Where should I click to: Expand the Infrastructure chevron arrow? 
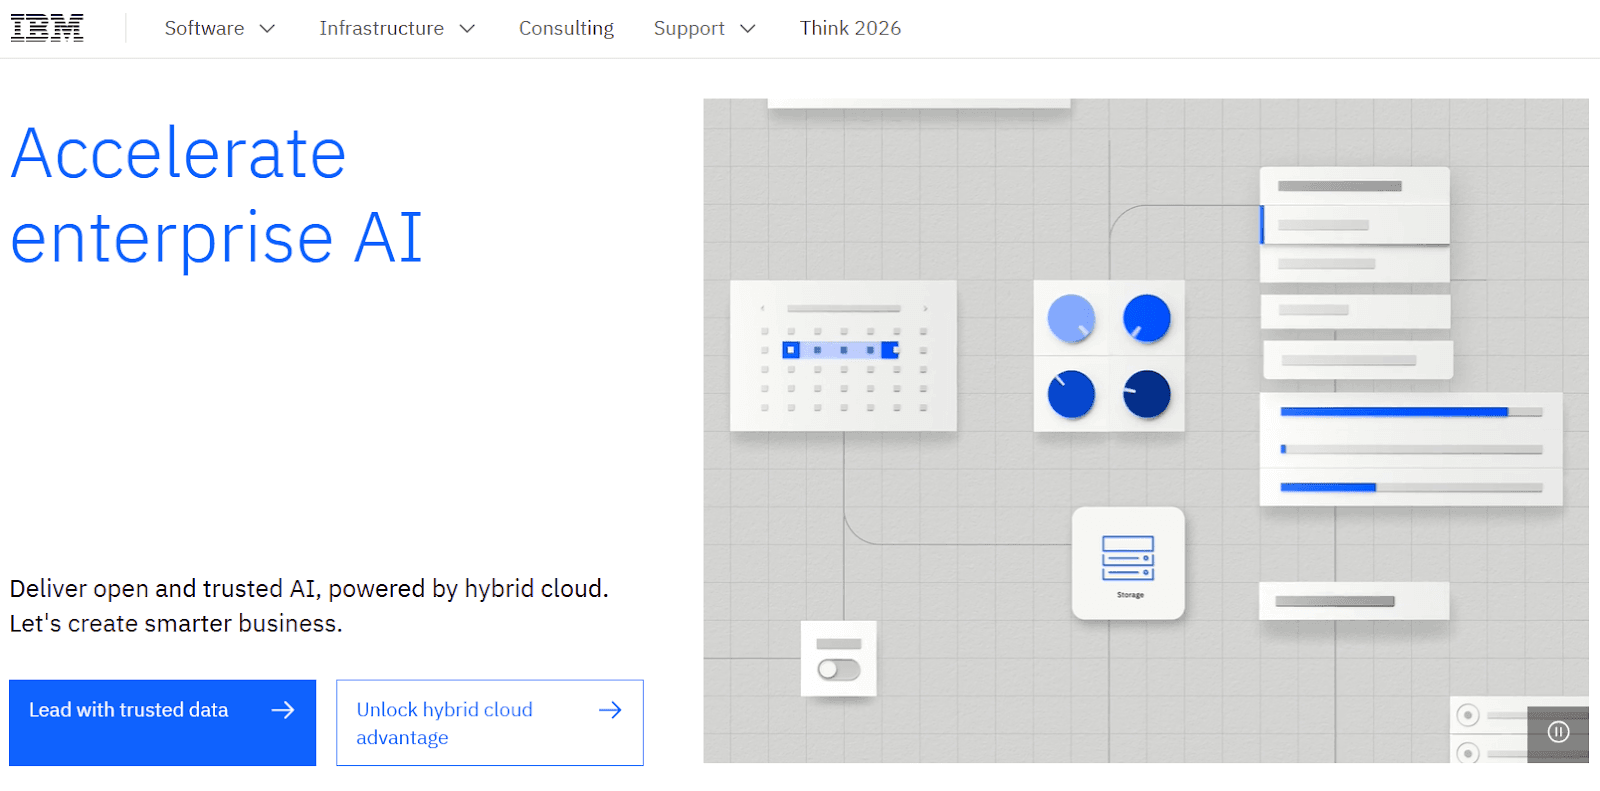(x=467, y=29)
